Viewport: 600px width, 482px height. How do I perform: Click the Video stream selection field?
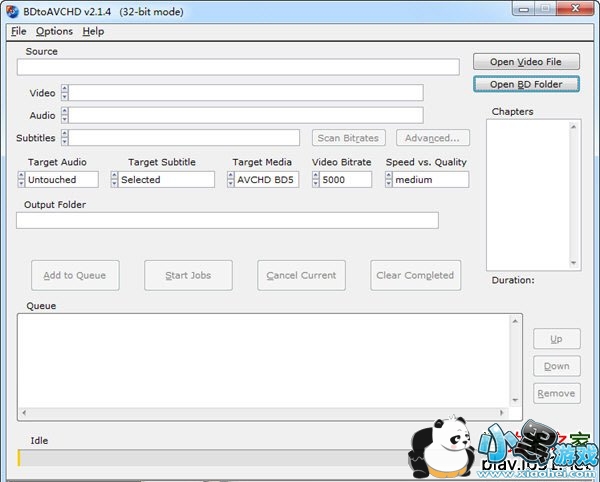click(246, 93)
